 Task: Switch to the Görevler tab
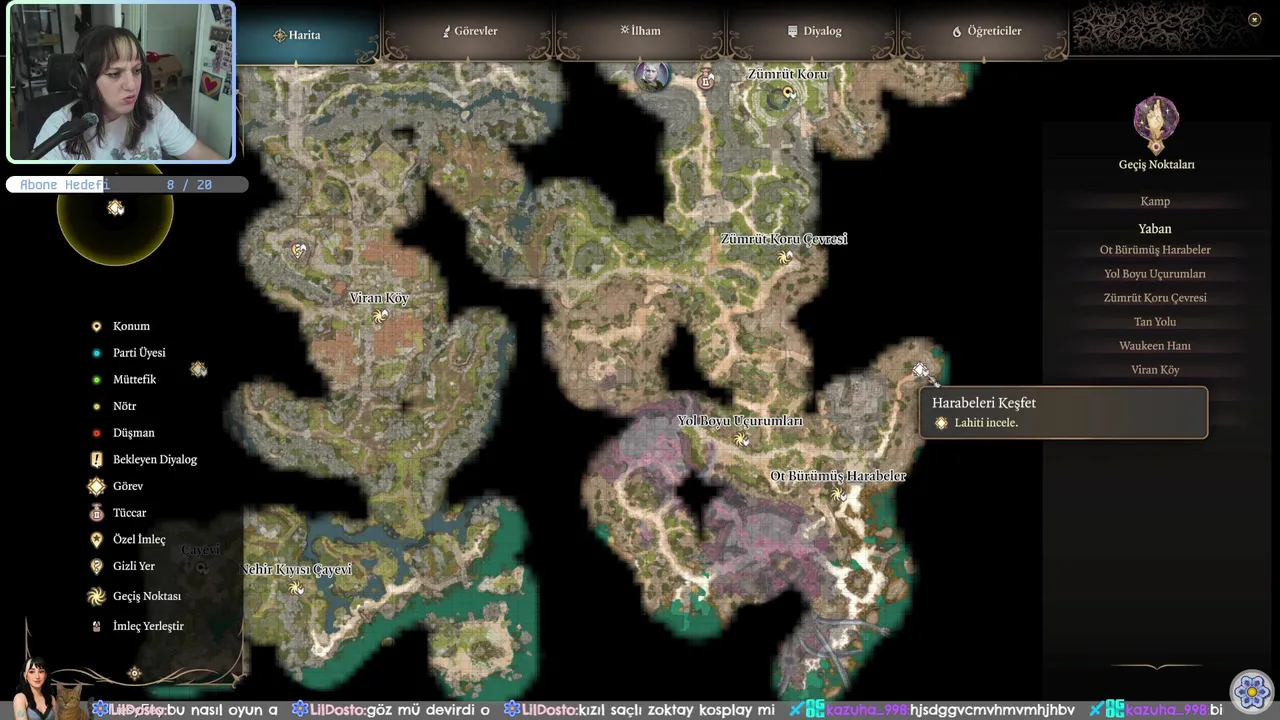pos(470,31)
